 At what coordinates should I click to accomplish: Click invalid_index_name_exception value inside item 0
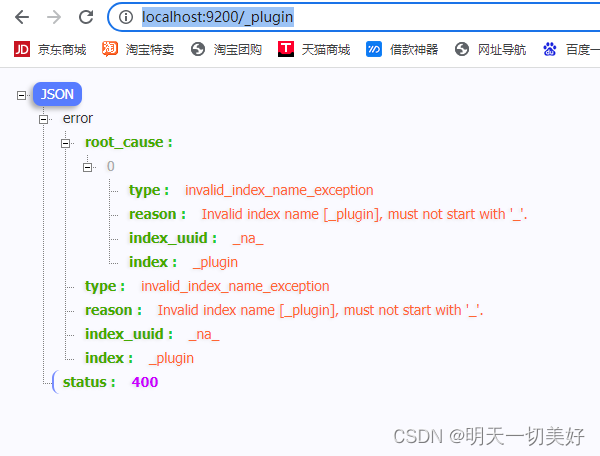point(279,191)
